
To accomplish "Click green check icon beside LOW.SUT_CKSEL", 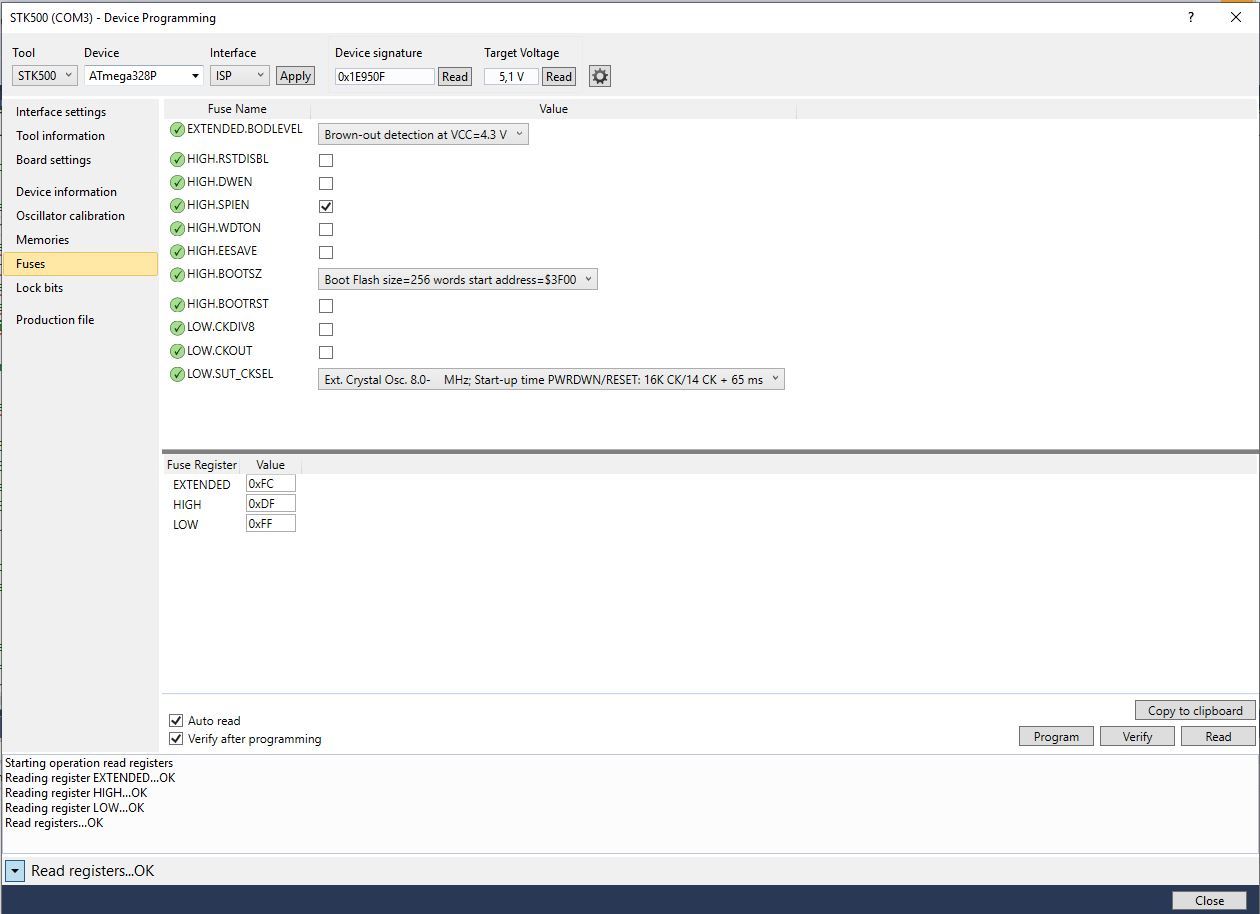I will coord(177,374).
